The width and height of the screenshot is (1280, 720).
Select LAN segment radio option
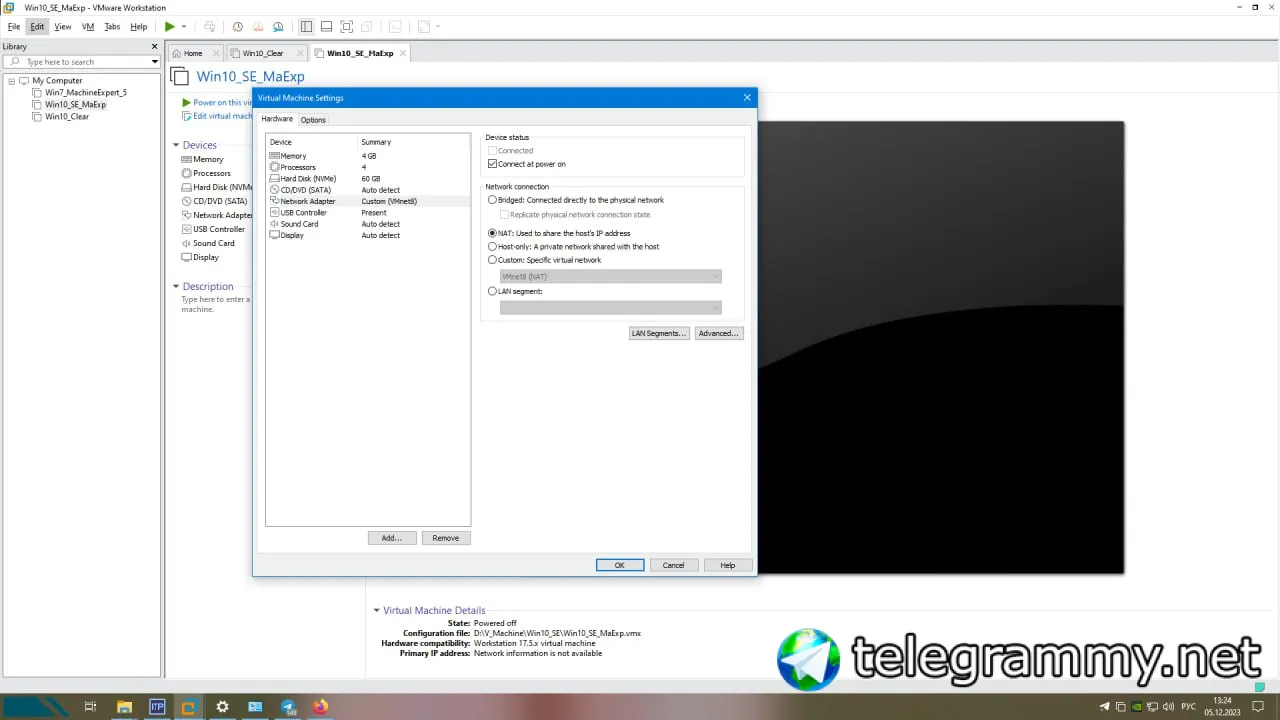click(492, 291)
